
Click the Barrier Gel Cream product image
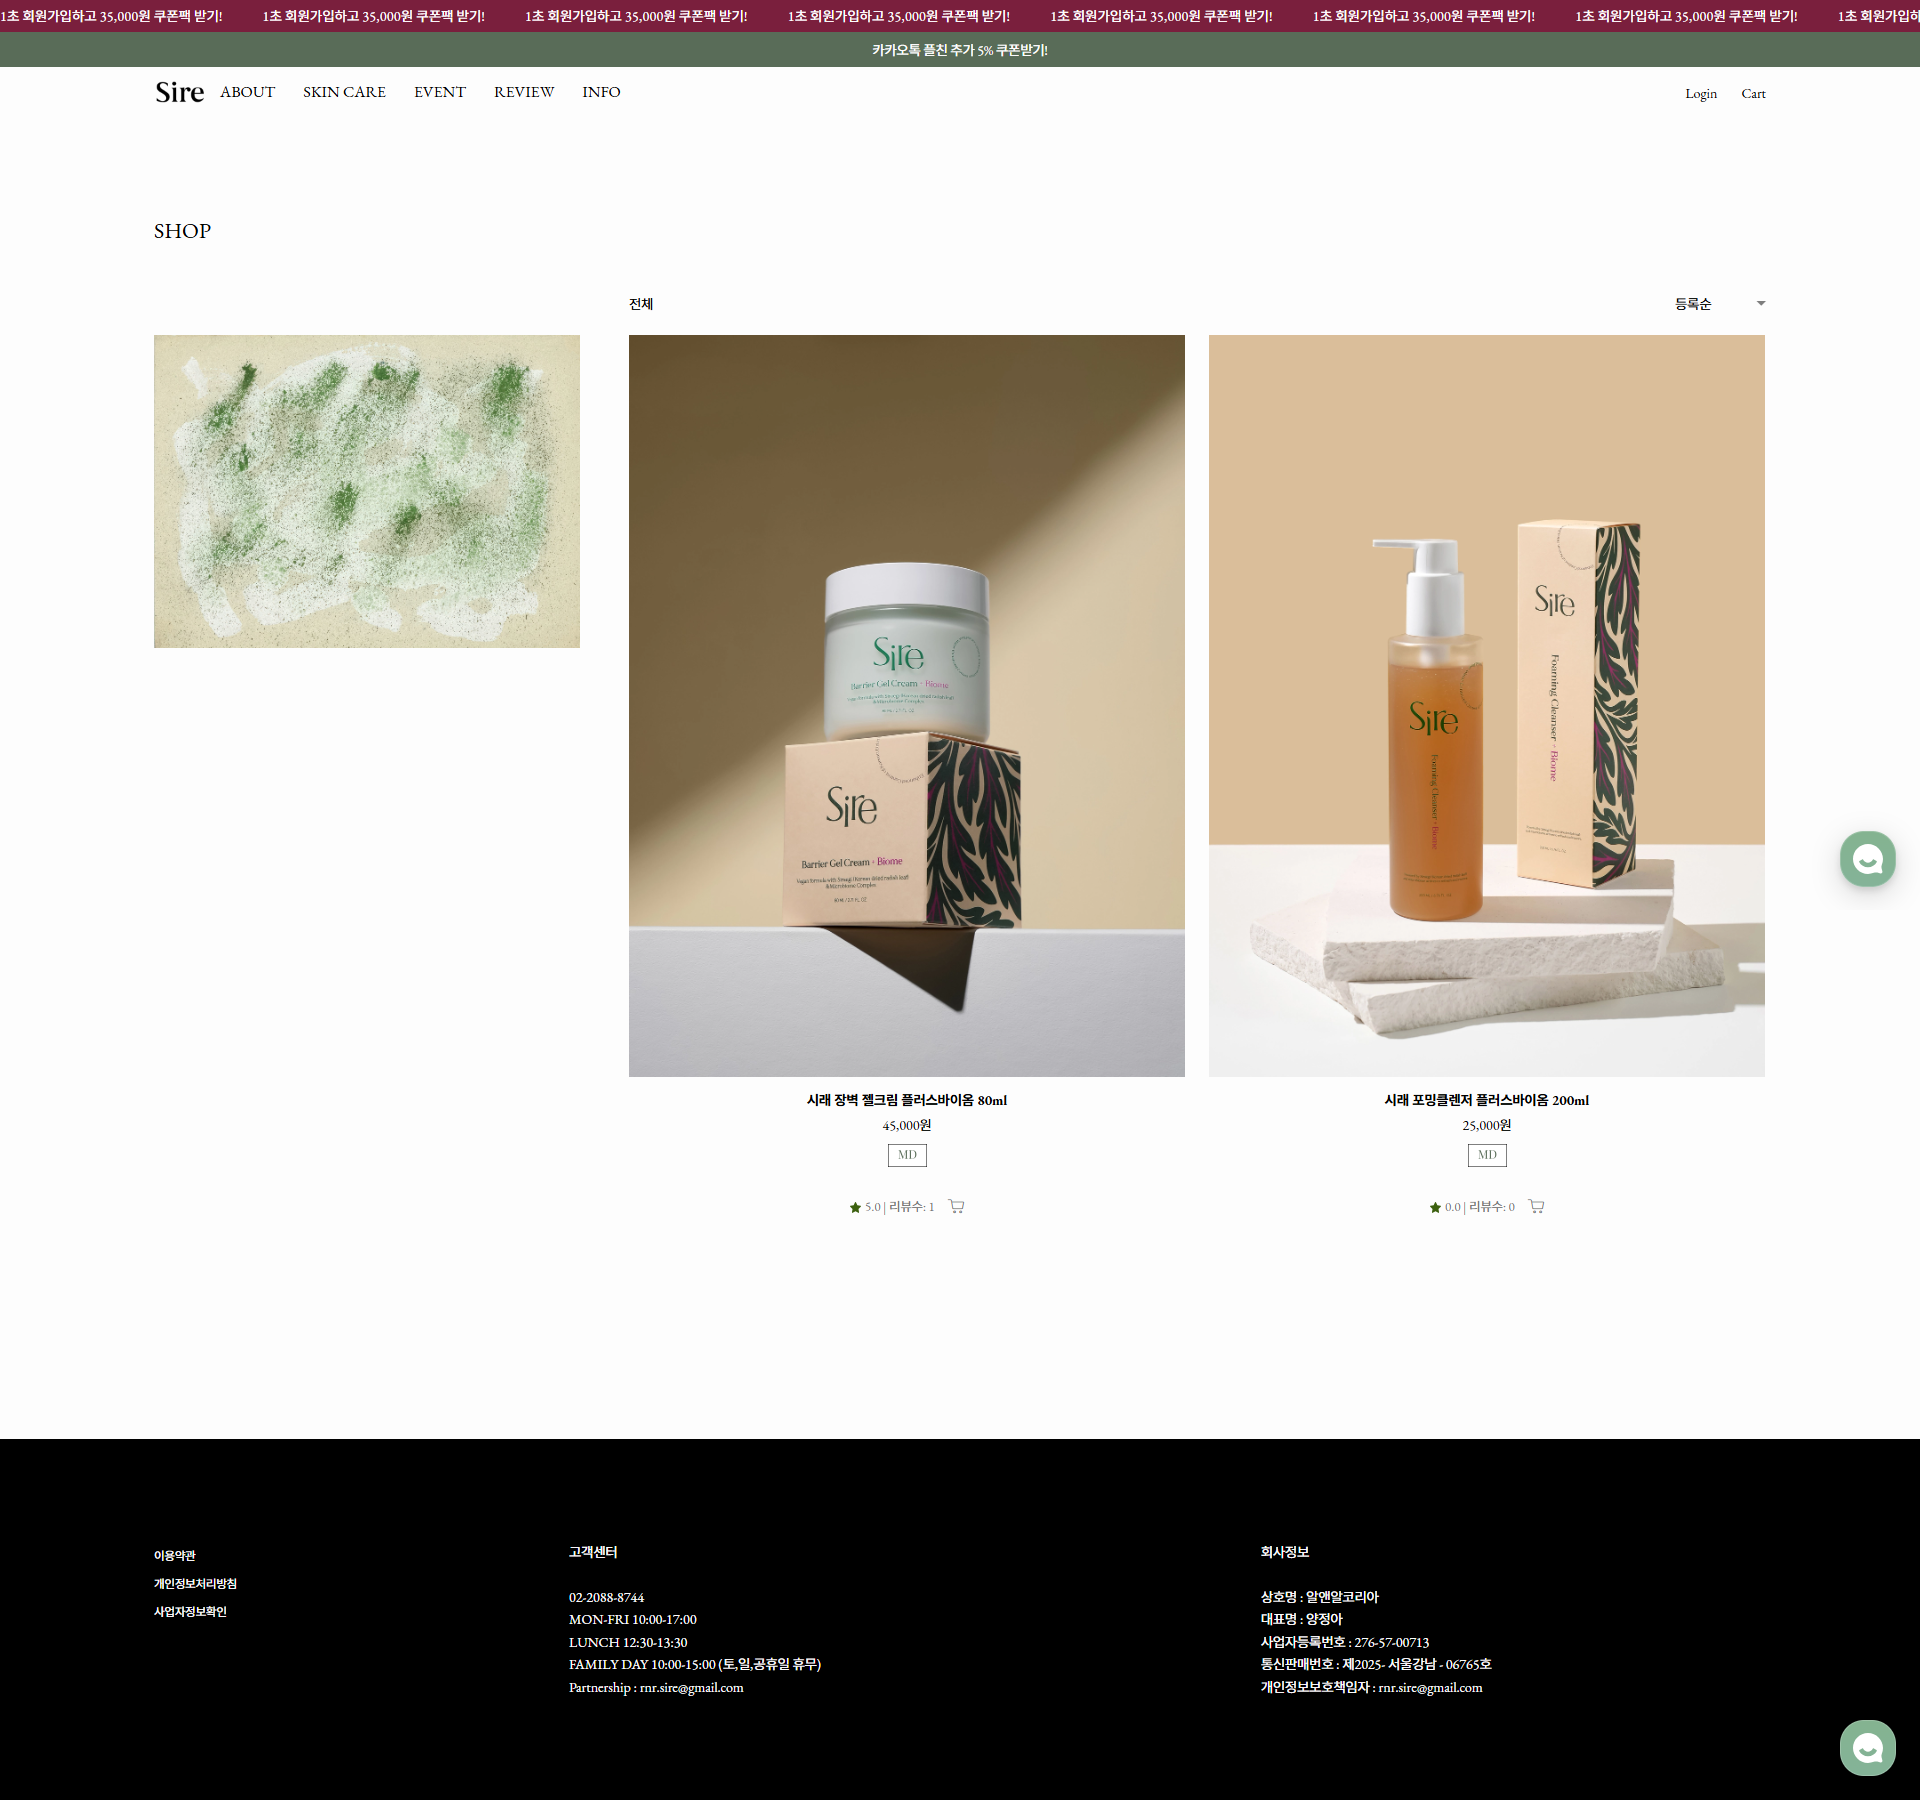907,706
